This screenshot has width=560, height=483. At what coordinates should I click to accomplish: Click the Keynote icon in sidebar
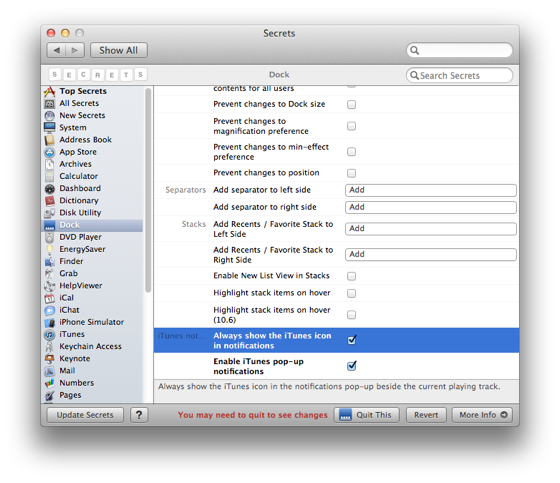point(50,359)
